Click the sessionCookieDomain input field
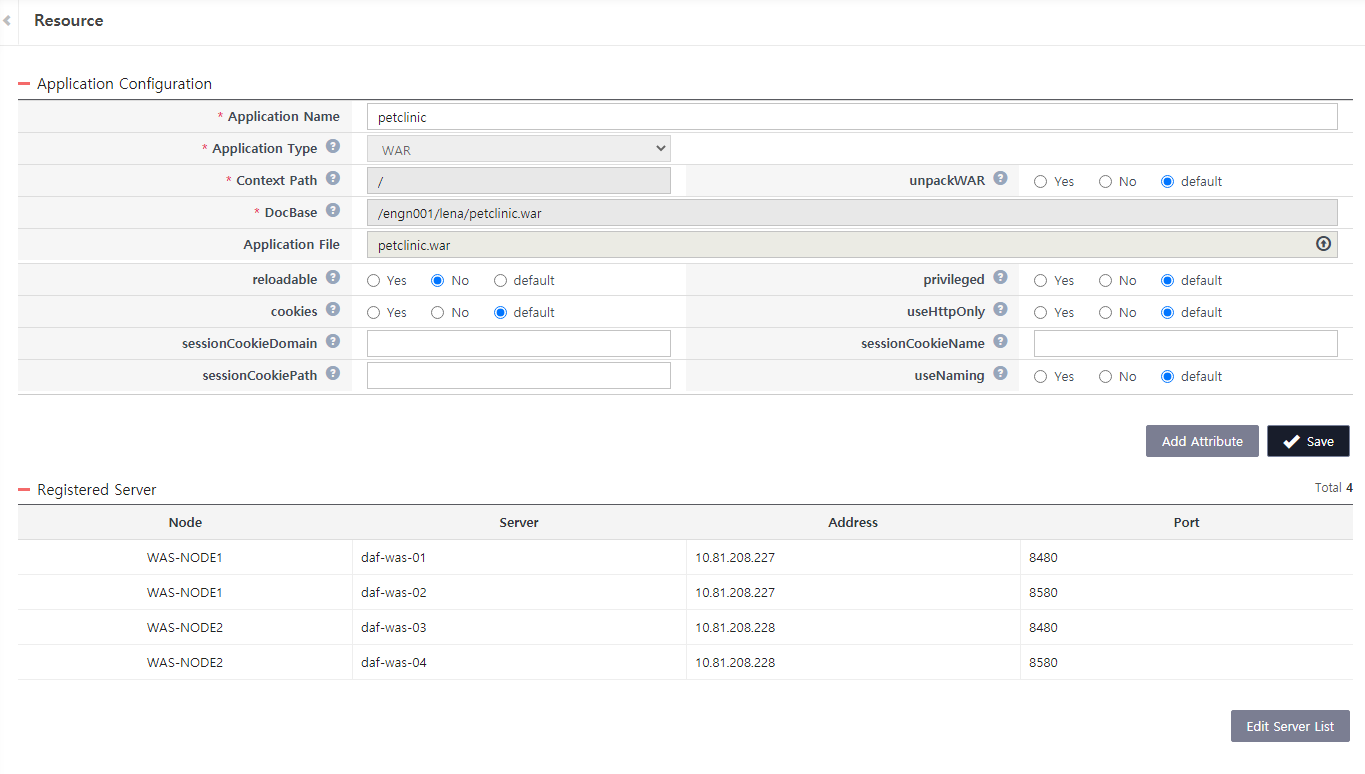The height and width of the screenshot is (774, 1365). pyautogui.click(x=518, y=343)
